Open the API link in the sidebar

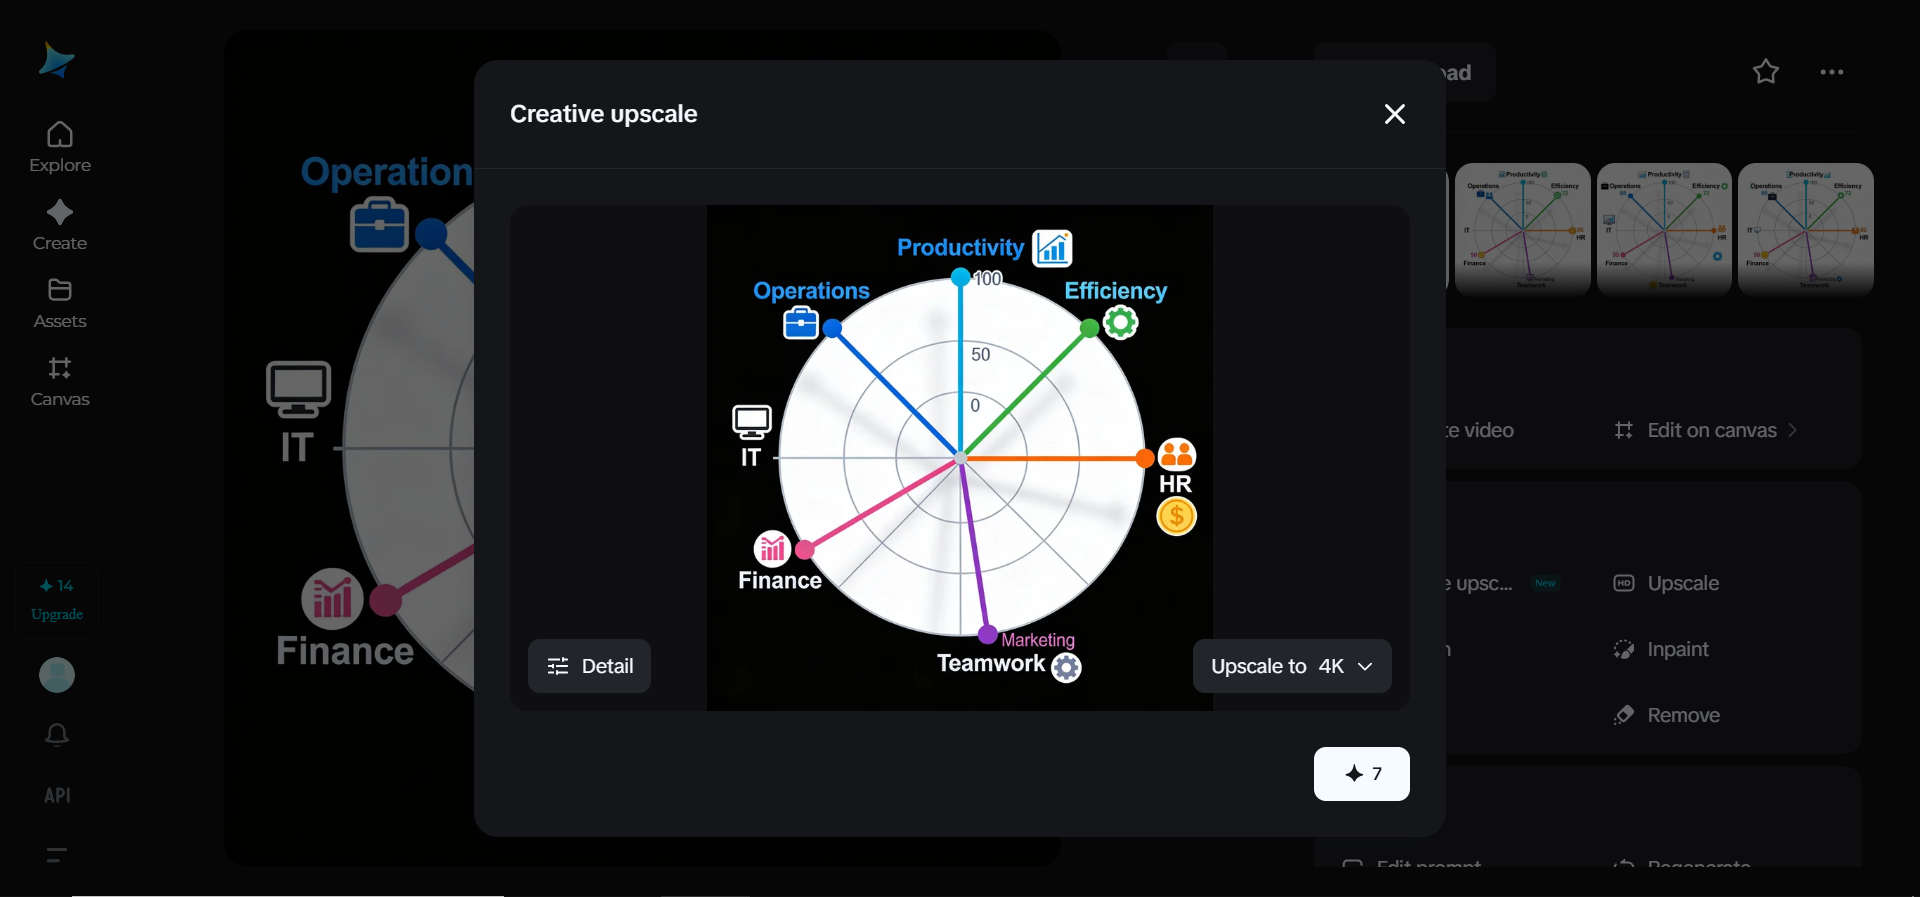tap(57, 795)
